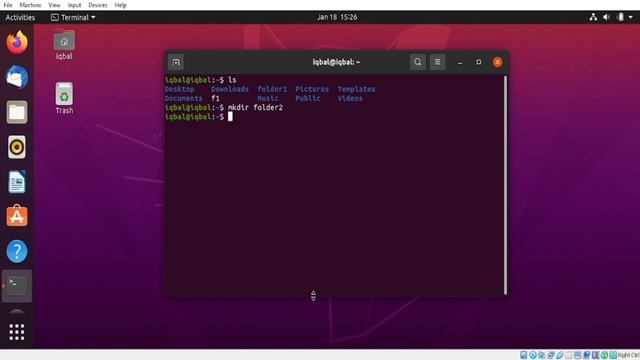Viewport: 640px width, 360px height.
Task: Open Activities overview
Action: tap(20, 17)
